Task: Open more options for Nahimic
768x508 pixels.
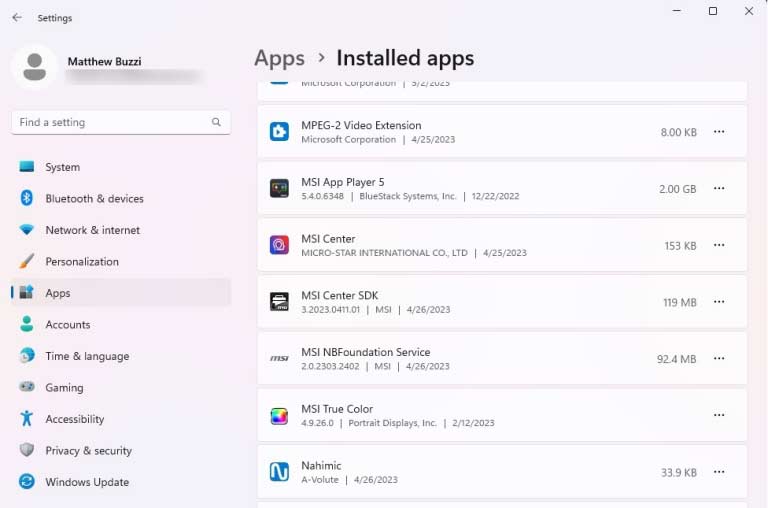Action: tap(718, 472)
